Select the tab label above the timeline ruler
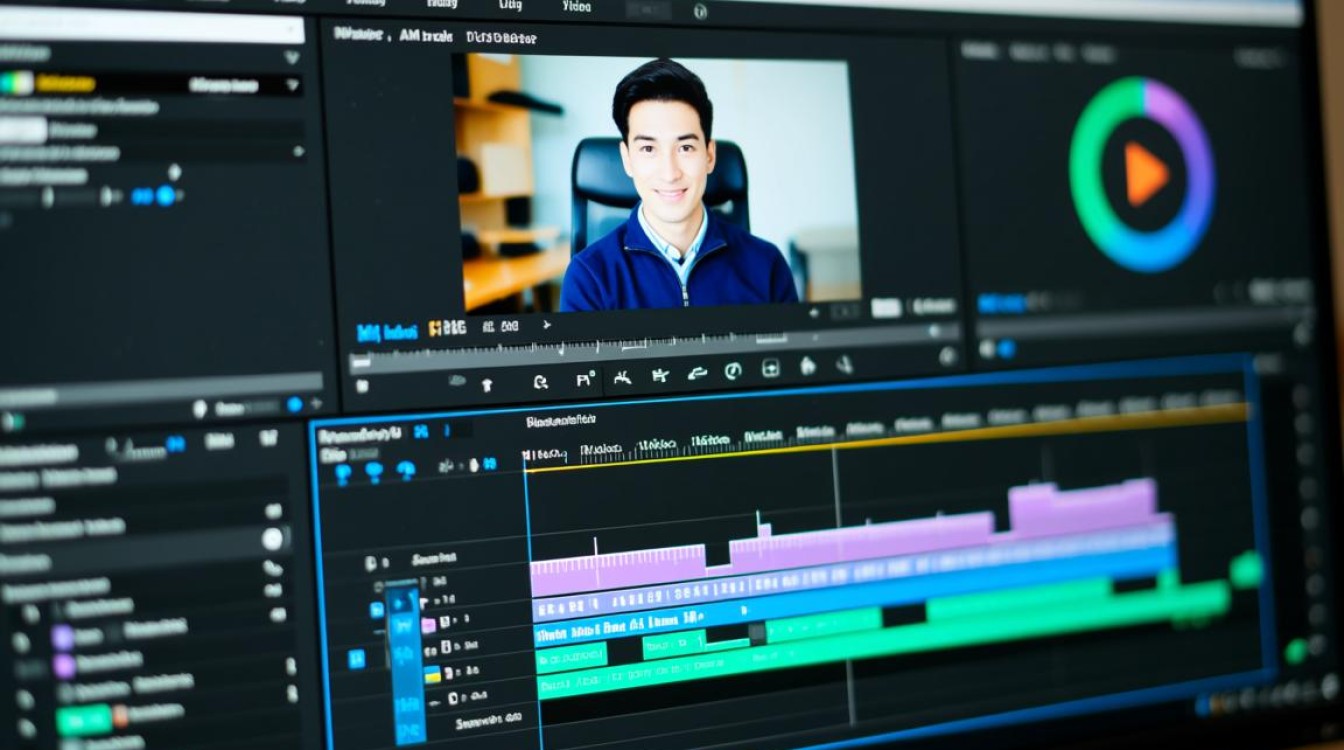Image resolution: width=1344 pixels, height=750 pixels. point(560,421)
